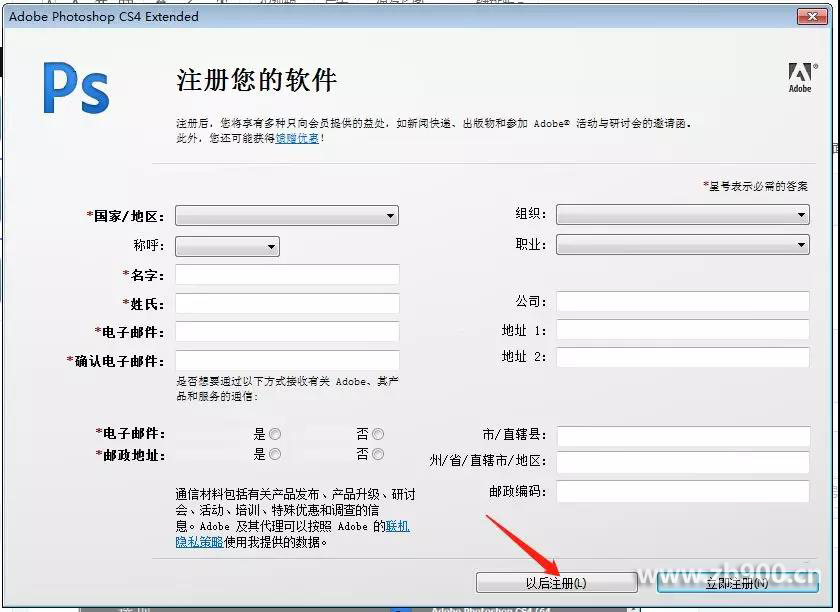Close the Adobe Photoshop CS4 registration dialog
The width and height of the screenshot is (840, 612).
pyautogui.click(x=811, y=16)
